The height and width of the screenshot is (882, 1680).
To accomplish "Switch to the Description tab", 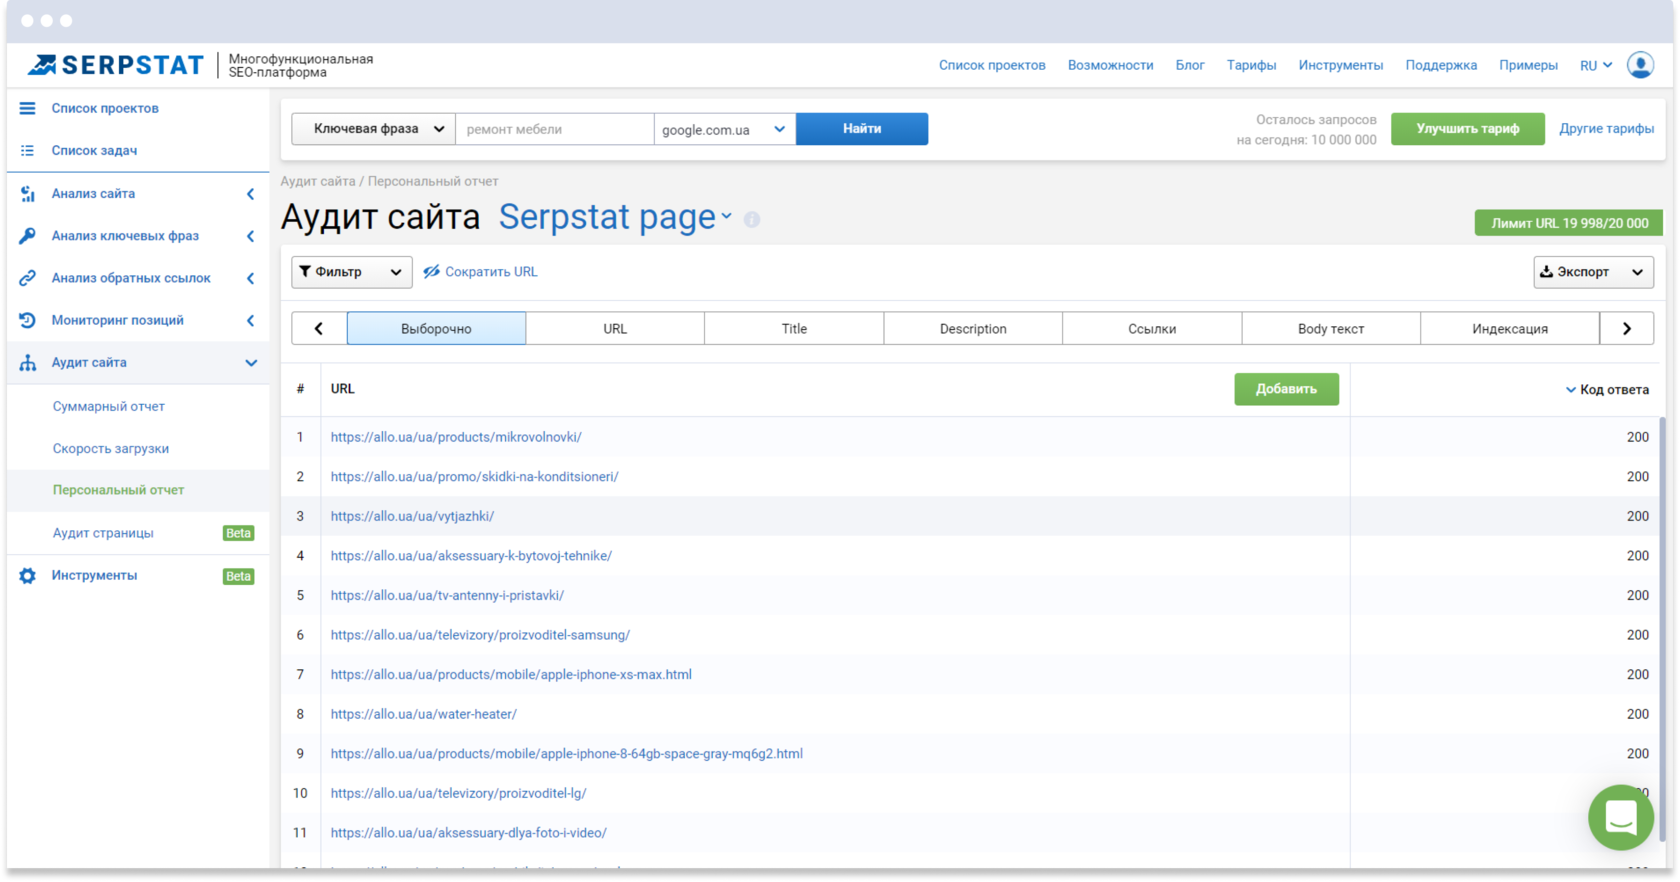I will 973,328.
